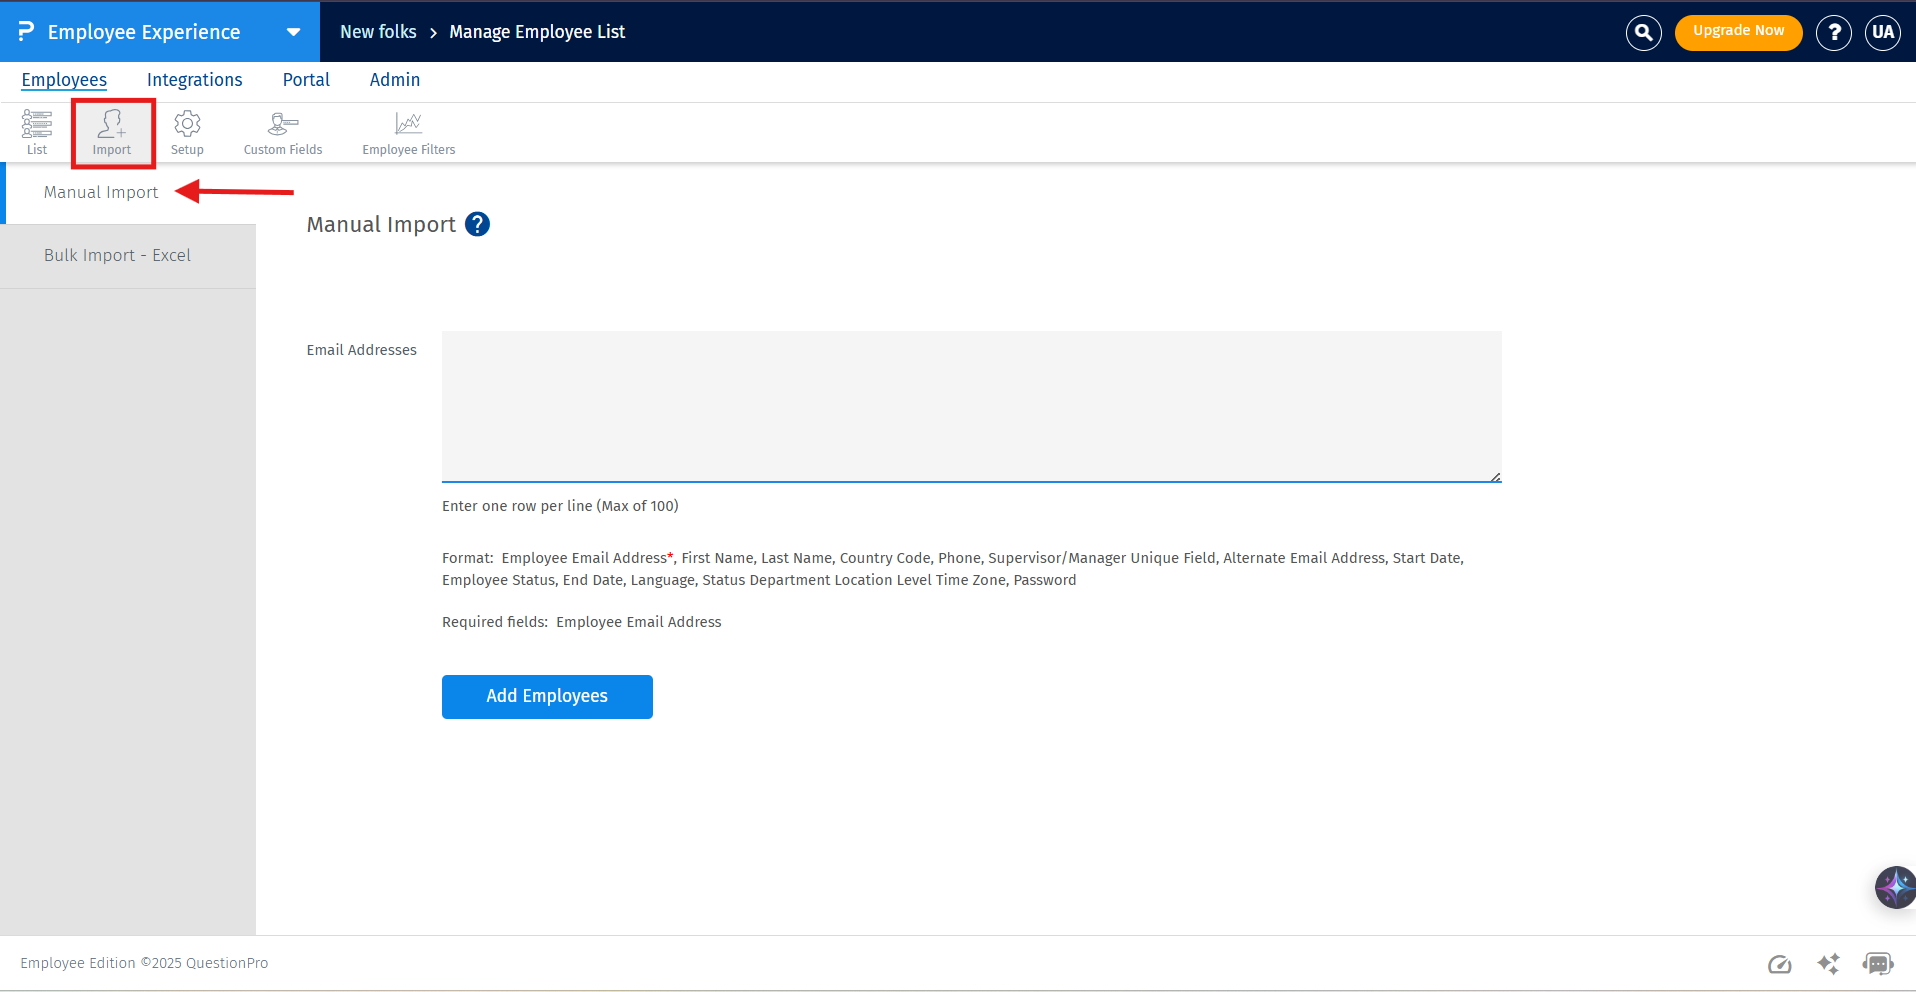The height and width of the screenshot is (992, 1916).
Task: Open the dashboard speedometer icon in footer
Action: point(1779,963)
